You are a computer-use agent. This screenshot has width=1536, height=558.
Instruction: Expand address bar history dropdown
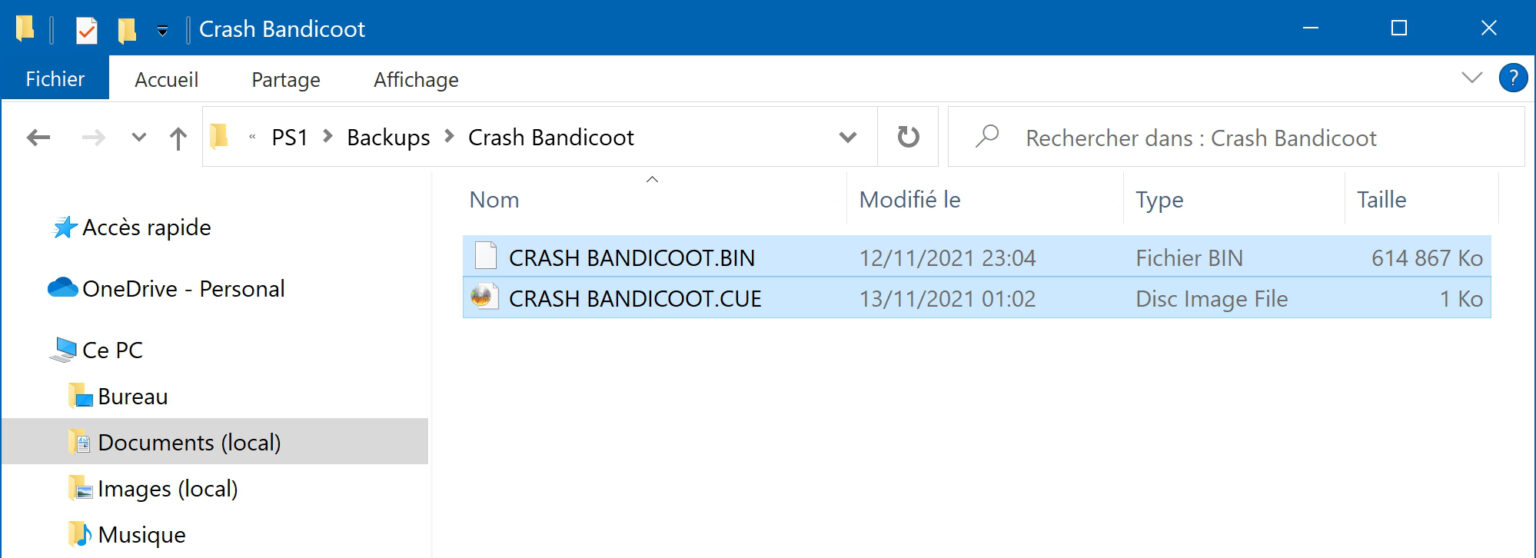[x=848, y=137]
